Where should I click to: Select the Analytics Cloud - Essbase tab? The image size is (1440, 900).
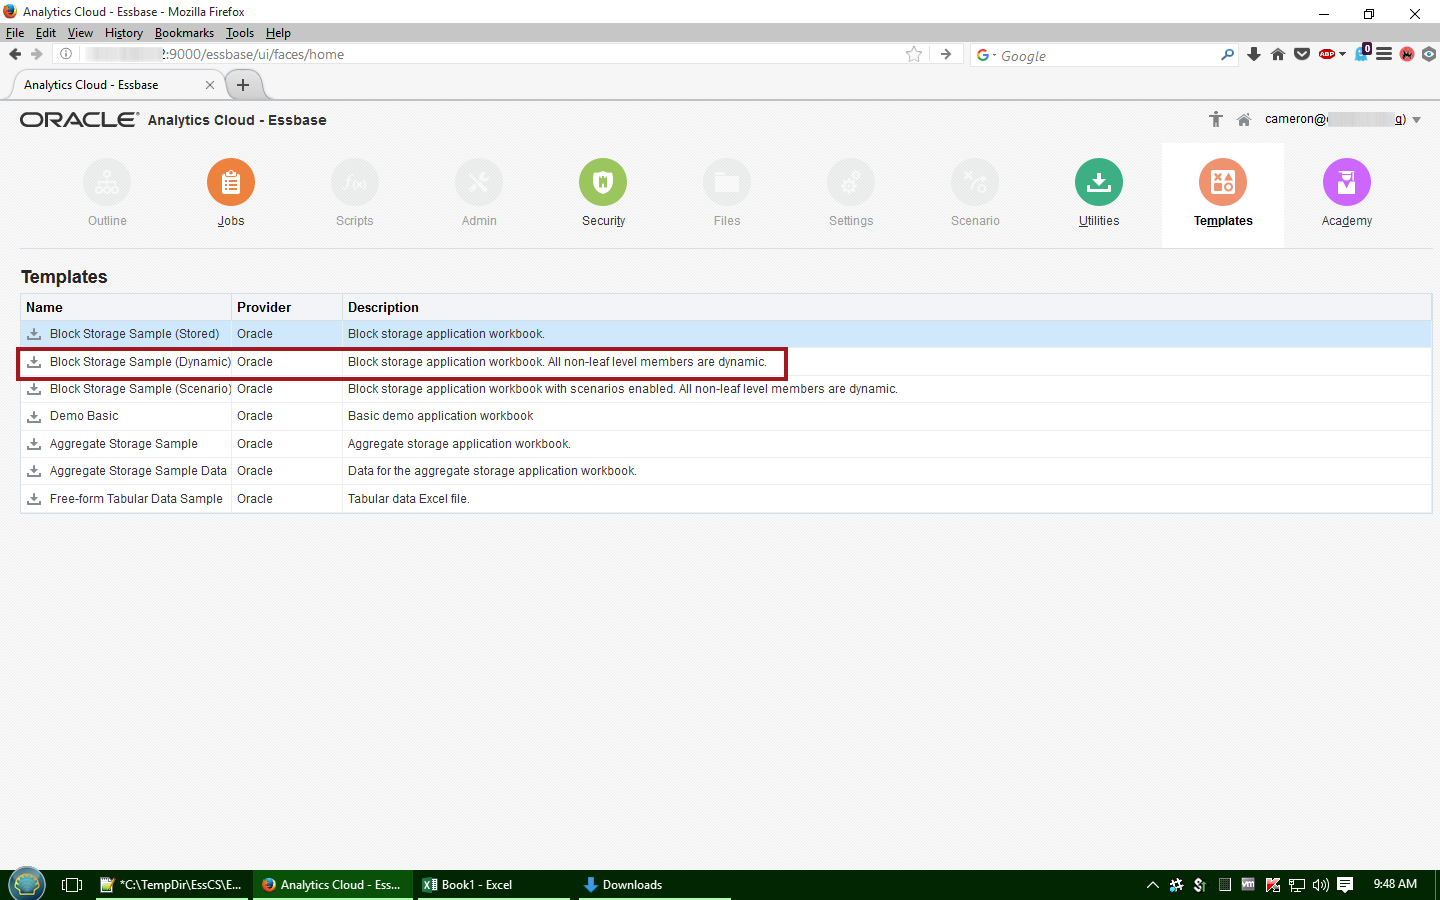point(118,85)
